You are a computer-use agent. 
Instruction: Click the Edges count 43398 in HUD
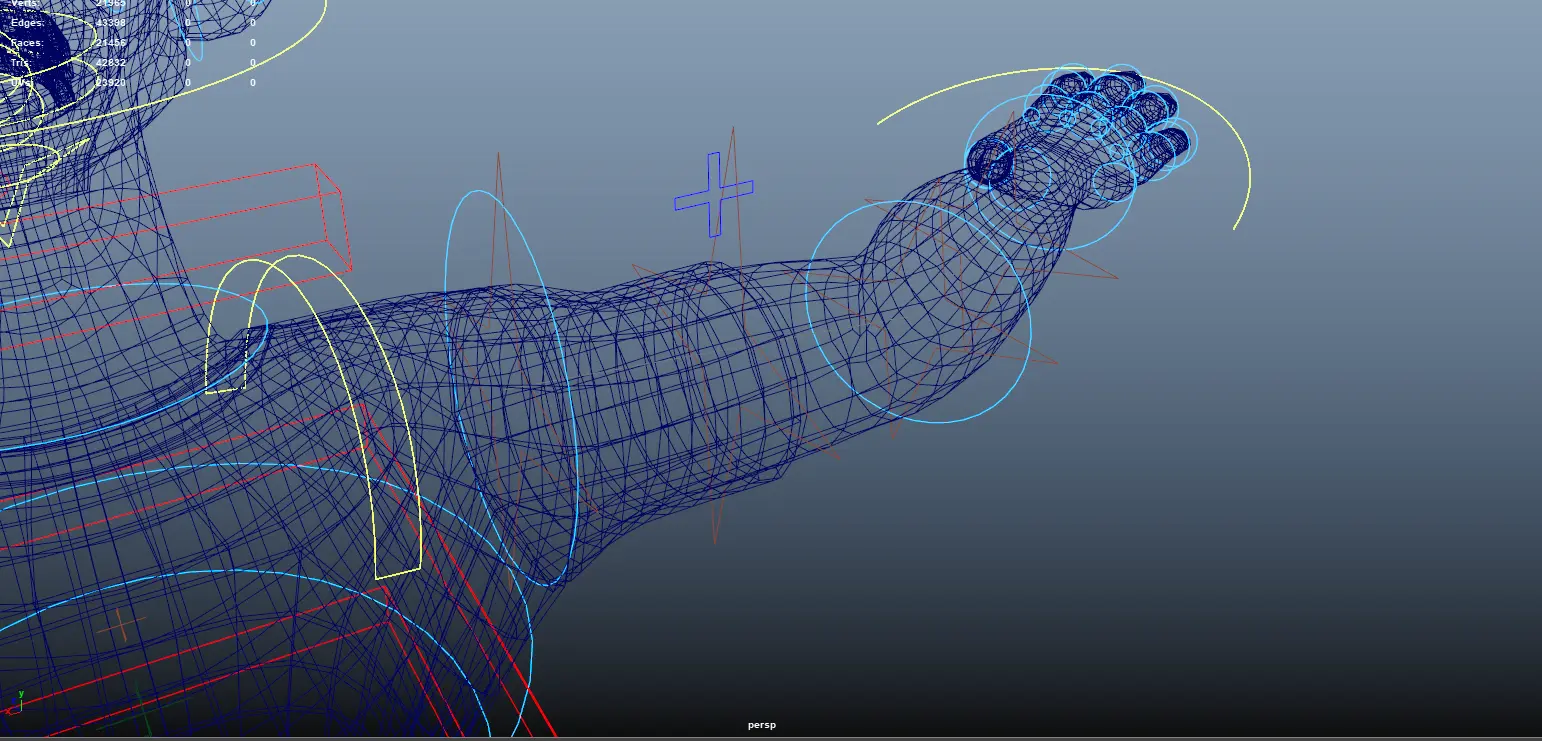pos(111,22)
